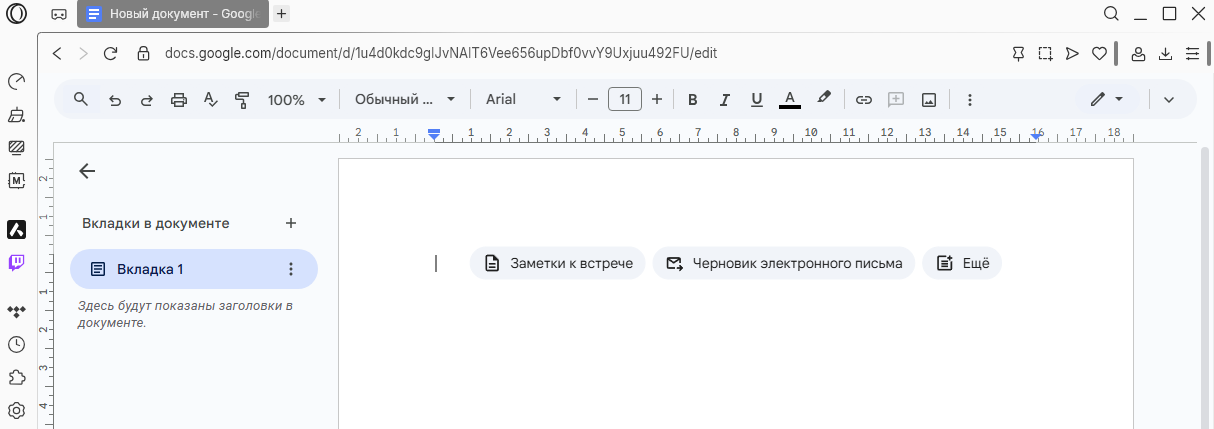The image size is (1214, 429).
Task: Open the black Aria icon in sidebar
Action: click(x=16, y=230)
